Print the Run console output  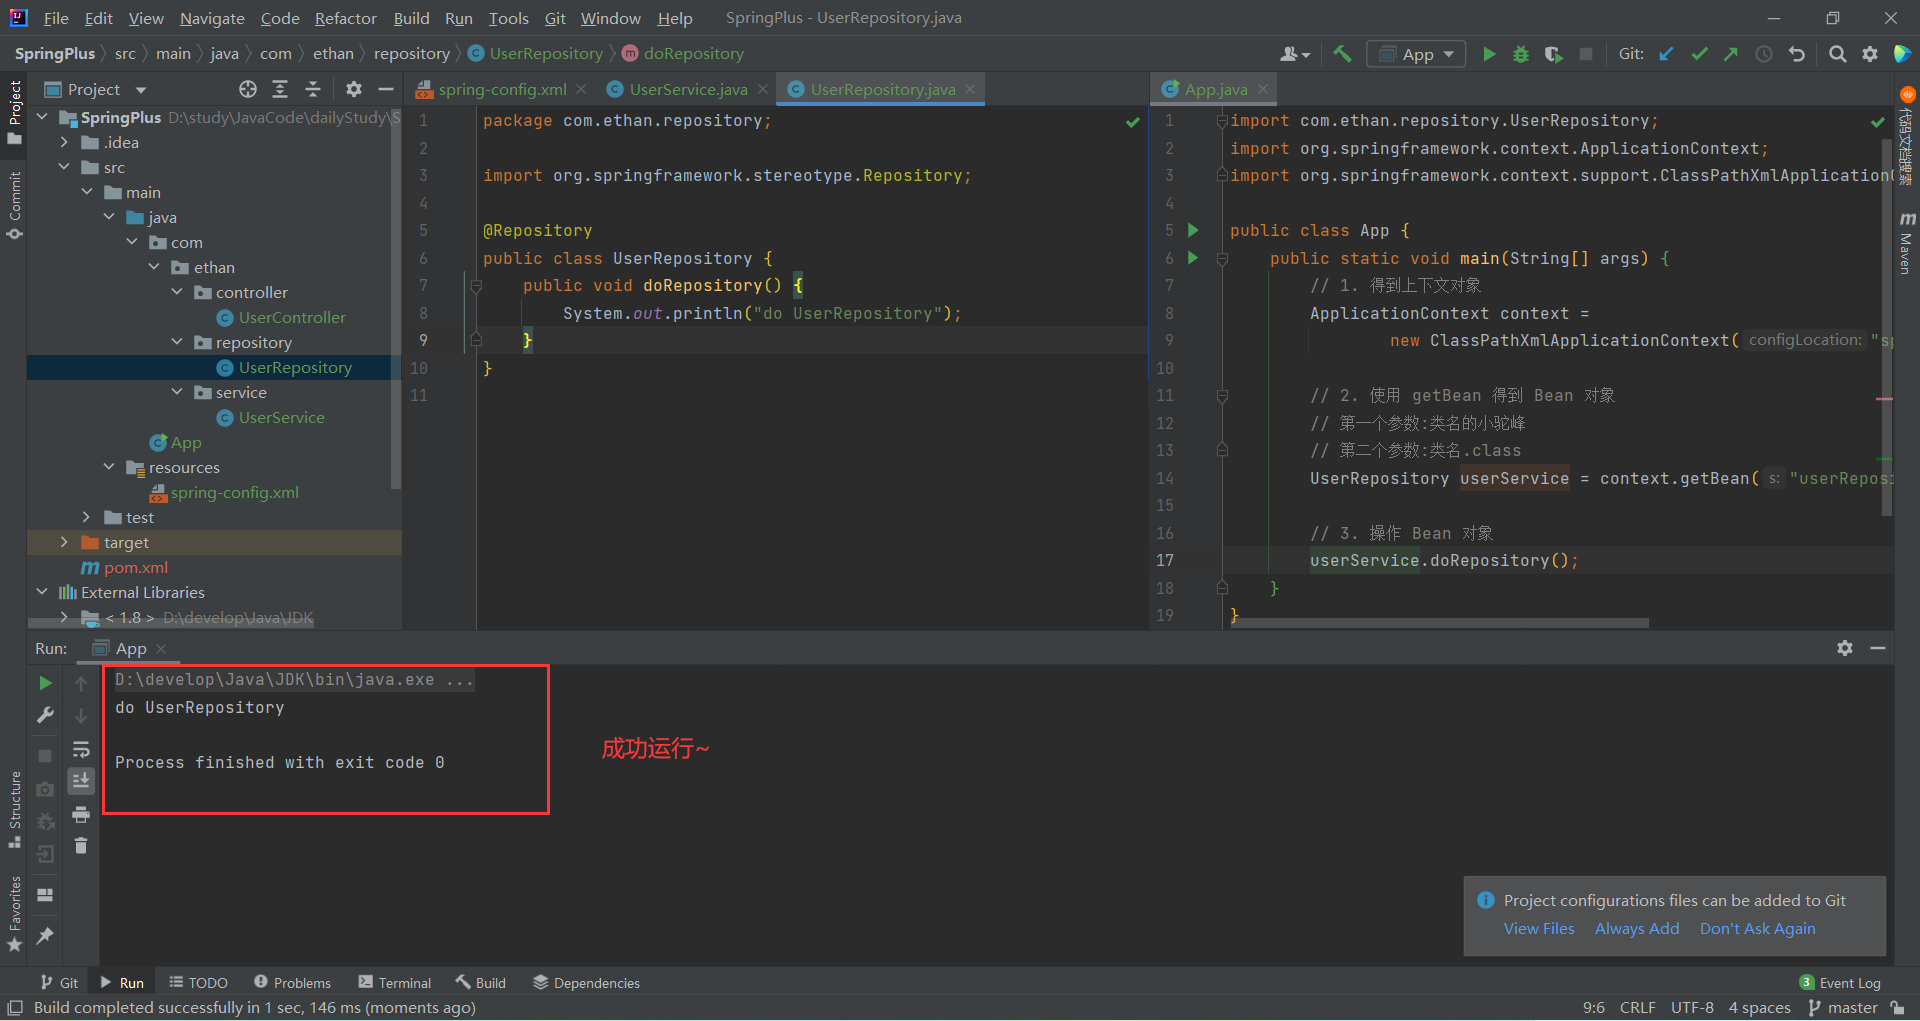tap(81, 814)
